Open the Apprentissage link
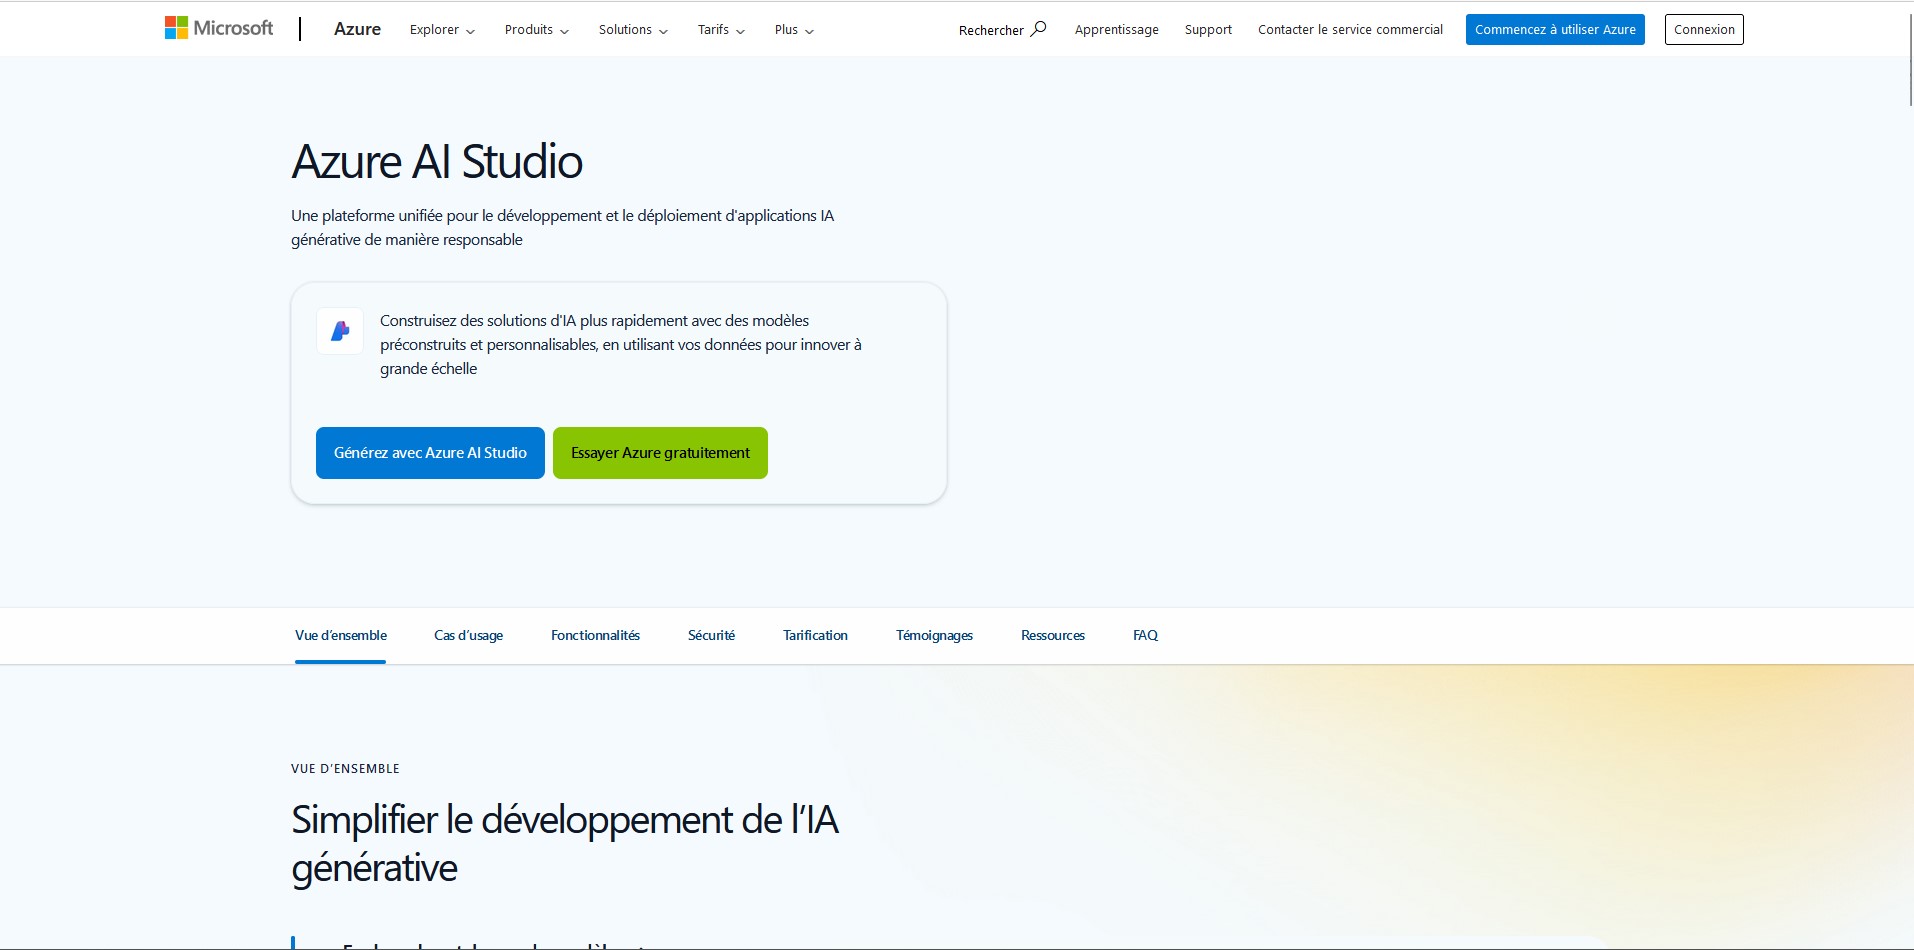Screen dimensions: 1914x950 pos(1116,30)
